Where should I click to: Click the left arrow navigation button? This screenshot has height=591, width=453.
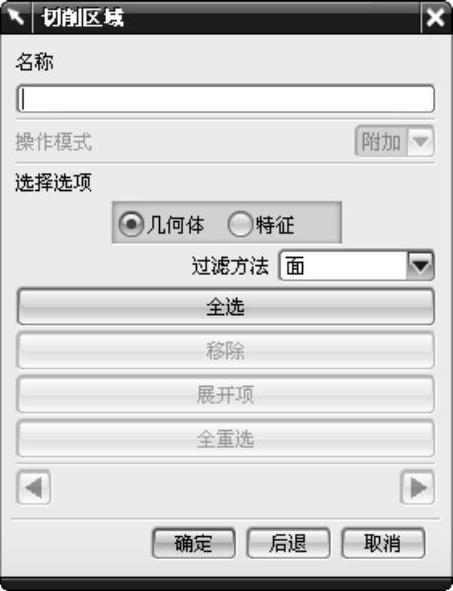34,487
